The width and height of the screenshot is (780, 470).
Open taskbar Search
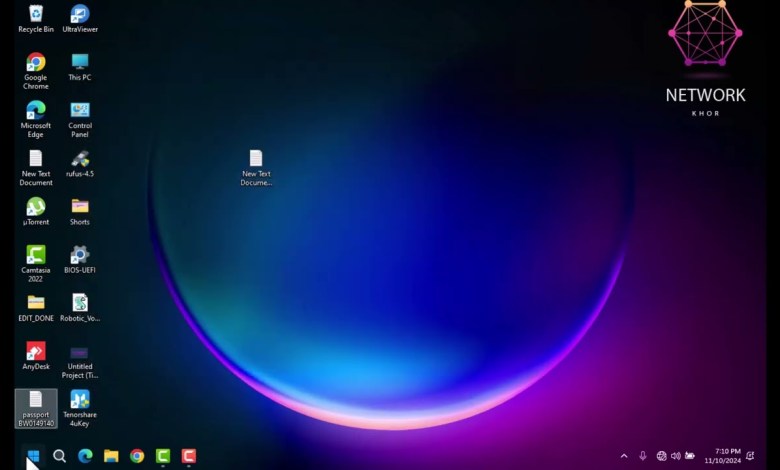(59, 456)
